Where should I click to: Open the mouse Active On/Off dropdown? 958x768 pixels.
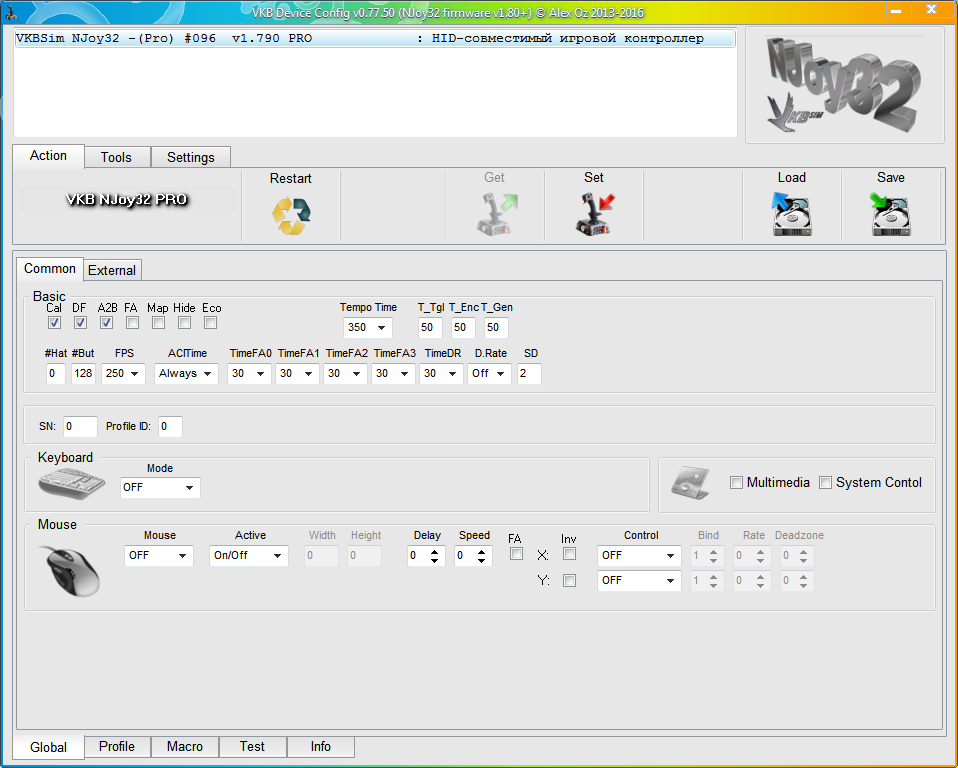pos(249,555)
